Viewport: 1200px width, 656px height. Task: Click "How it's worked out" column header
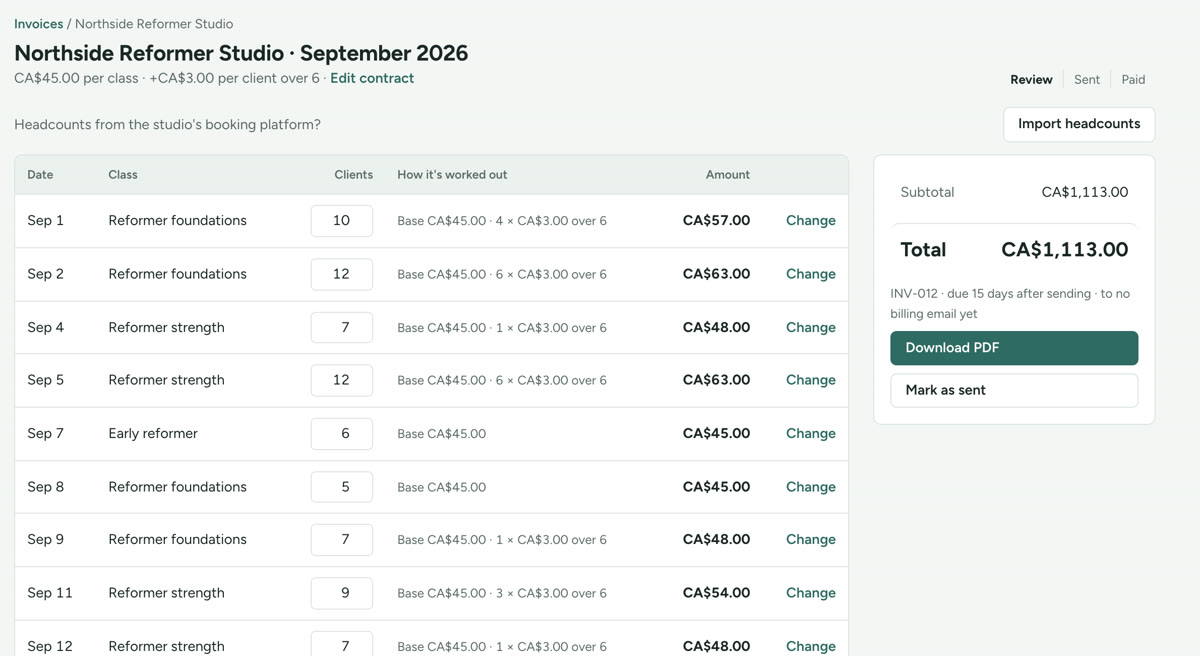pos(452,174)
